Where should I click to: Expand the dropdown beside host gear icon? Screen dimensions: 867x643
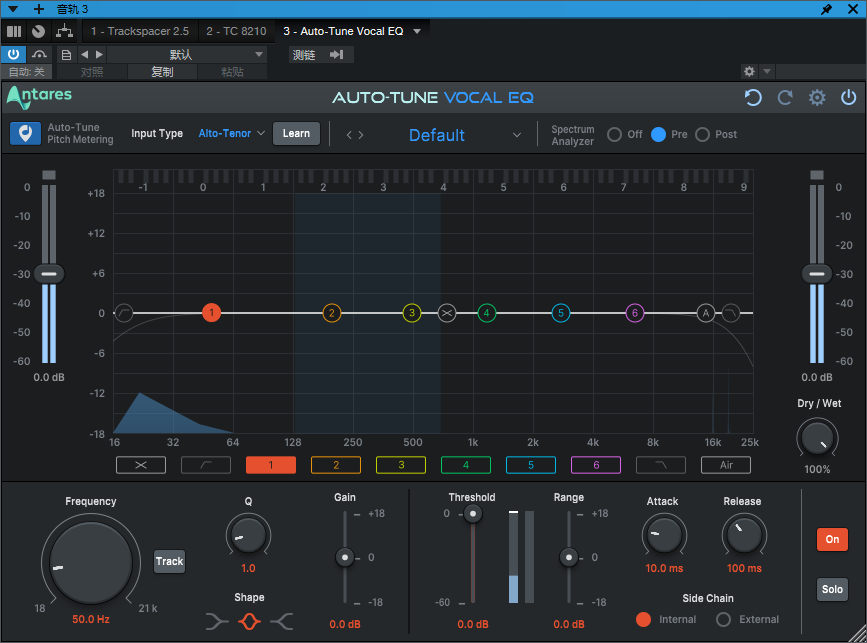767,71
